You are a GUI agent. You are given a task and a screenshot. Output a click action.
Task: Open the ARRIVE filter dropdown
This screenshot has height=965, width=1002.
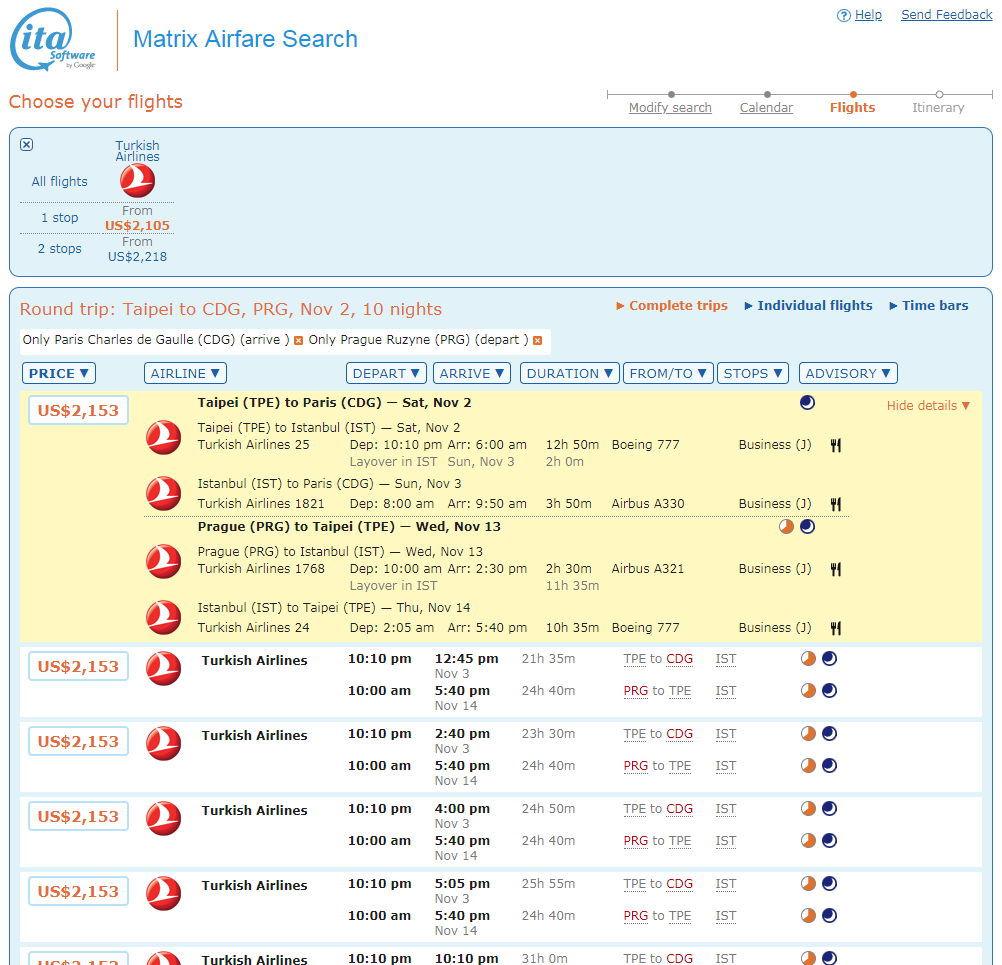[472, 373]
